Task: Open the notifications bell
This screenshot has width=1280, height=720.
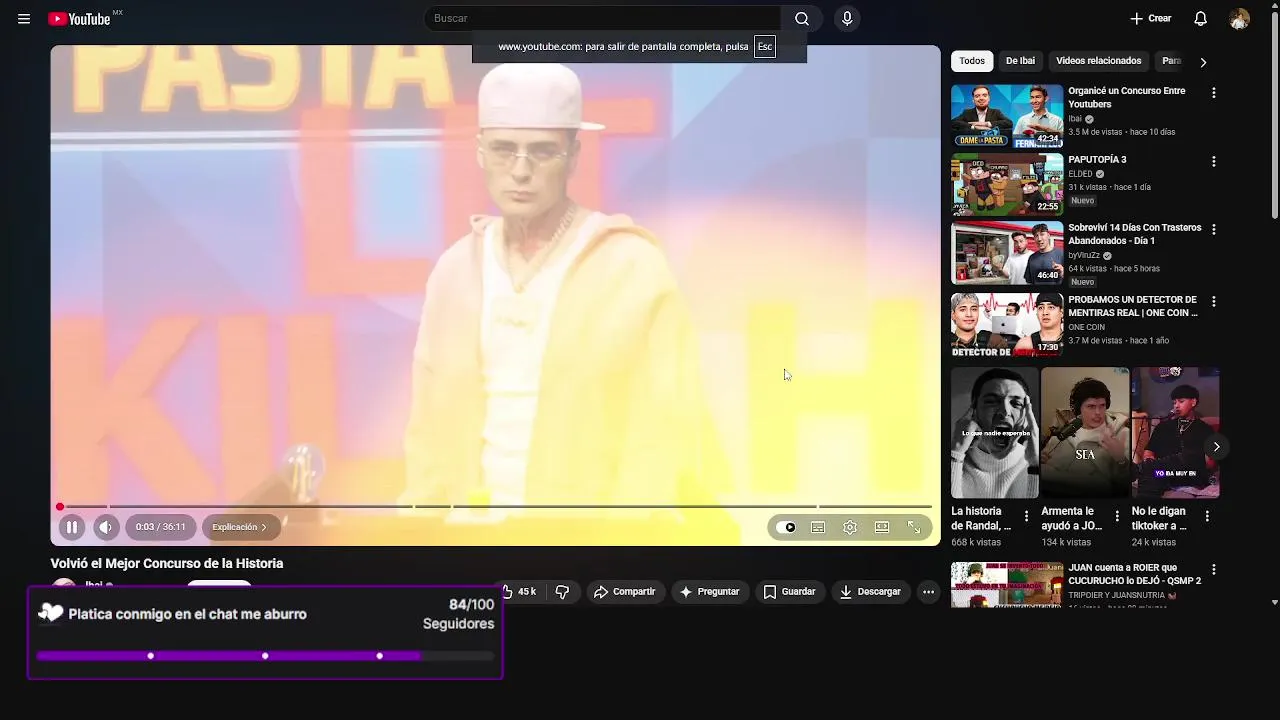Action: (x=1201, y=19)
